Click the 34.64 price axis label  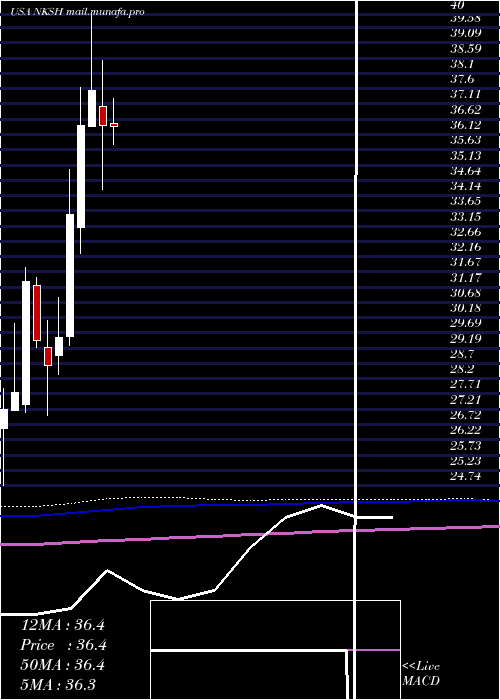click(x=465, y=171)
